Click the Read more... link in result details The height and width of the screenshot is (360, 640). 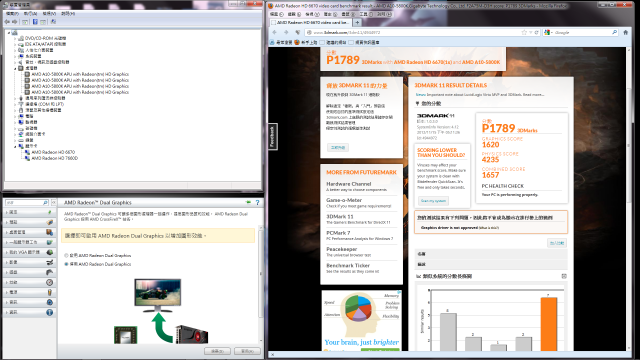click(533, 95)
